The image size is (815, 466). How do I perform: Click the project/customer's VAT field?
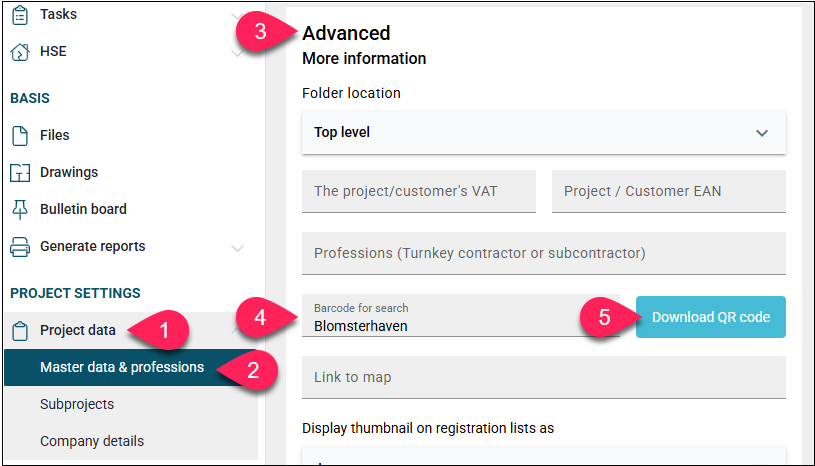[419, 191]
